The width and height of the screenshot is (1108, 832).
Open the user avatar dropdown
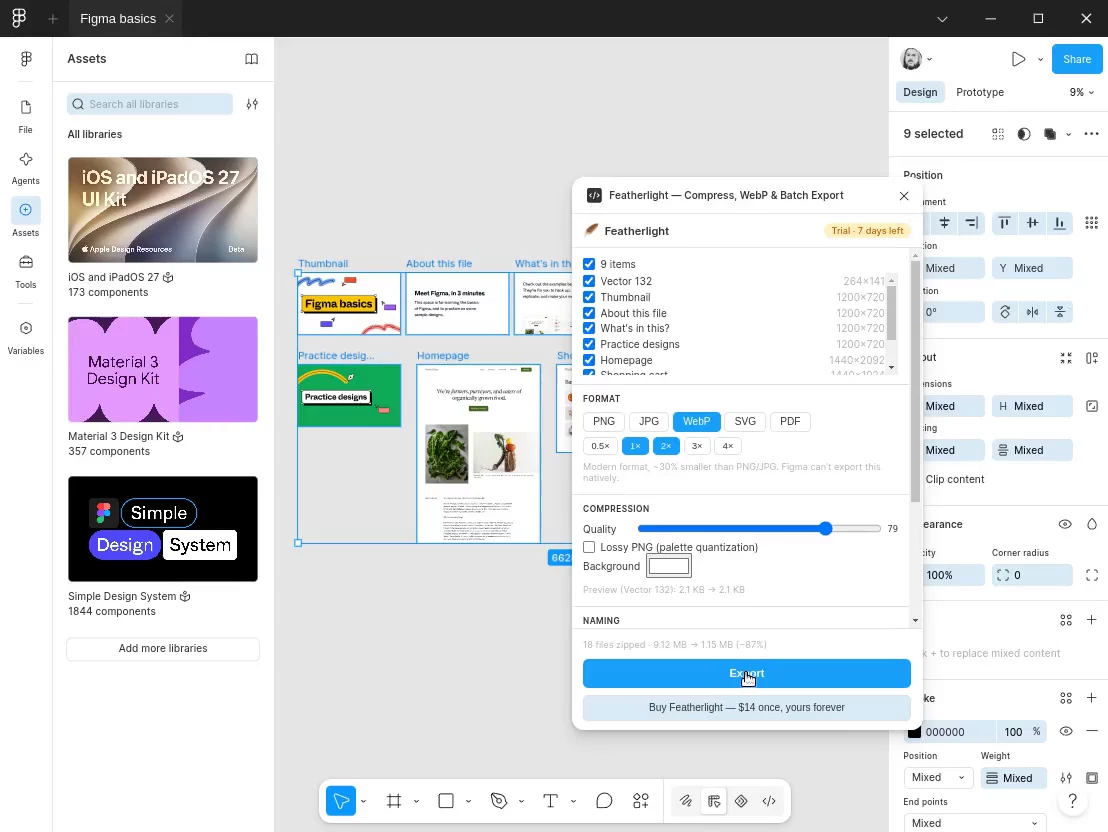point(916,59)
